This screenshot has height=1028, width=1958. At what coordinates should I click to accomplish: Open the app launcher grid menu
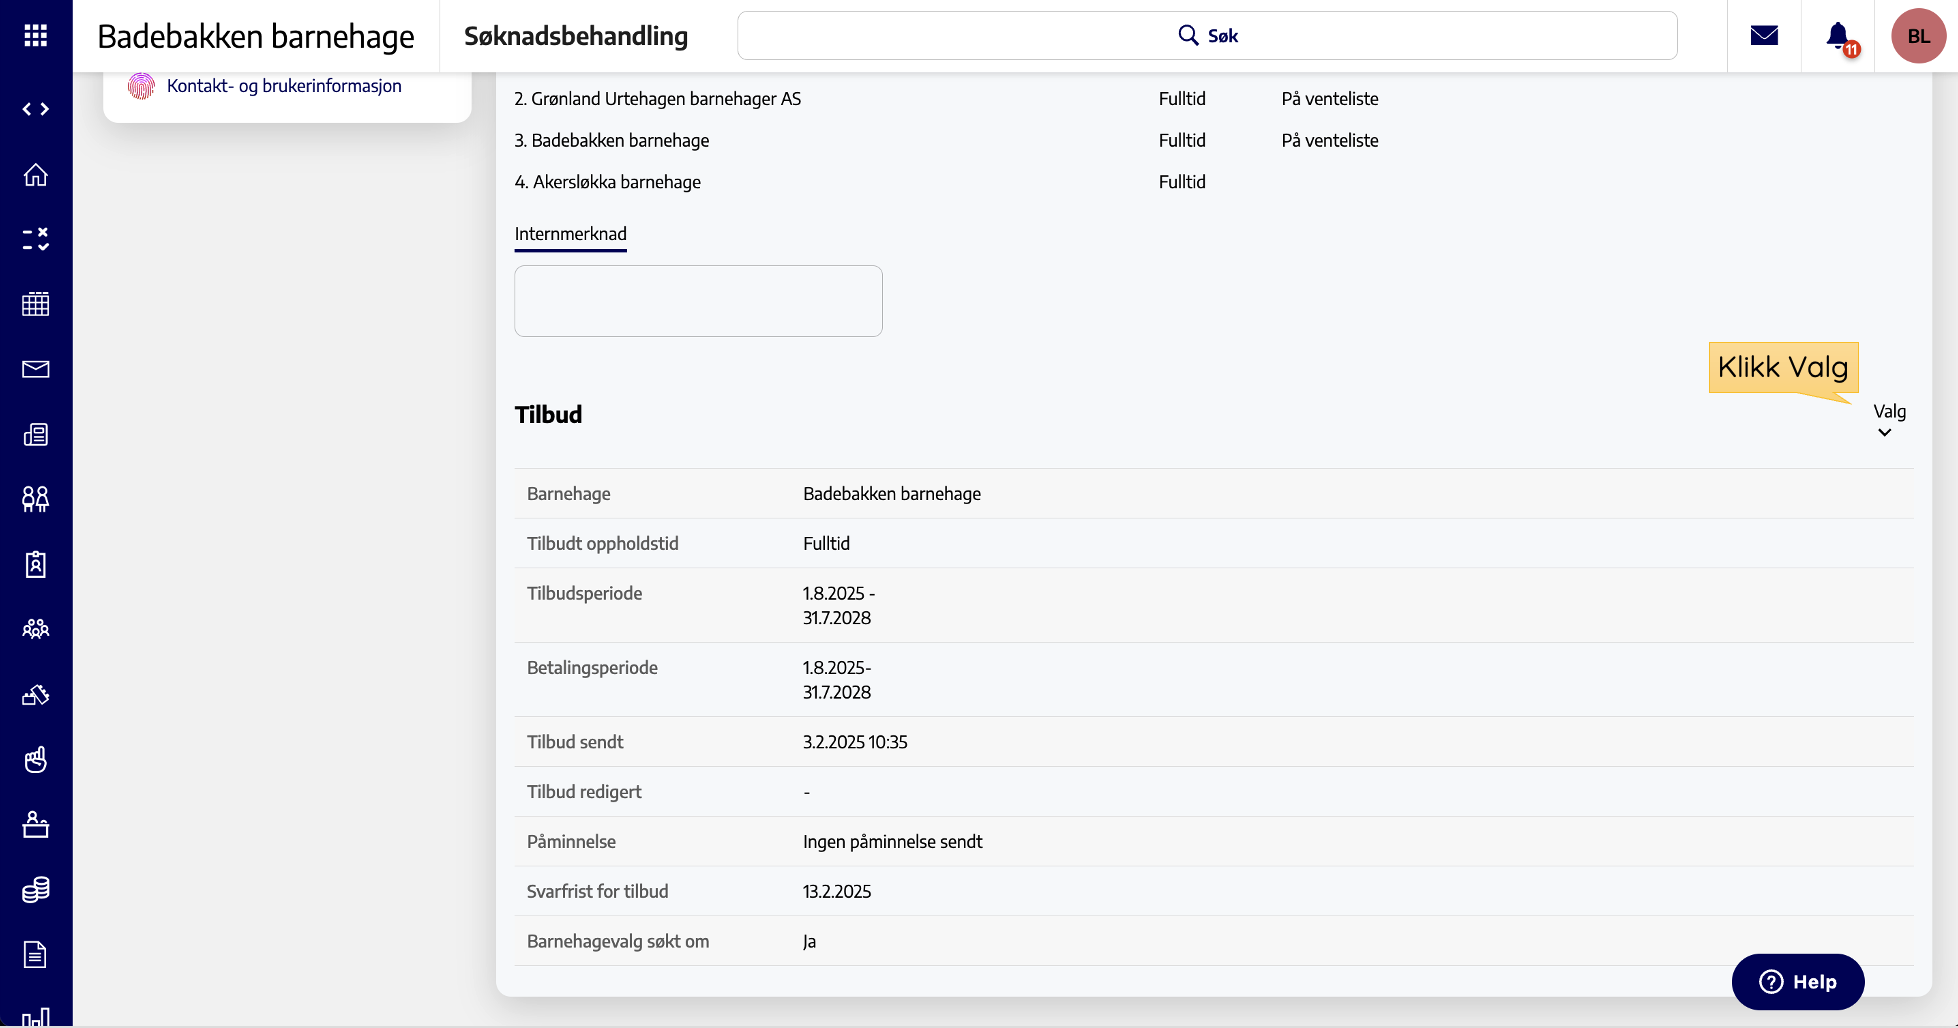tap(36, 36)
